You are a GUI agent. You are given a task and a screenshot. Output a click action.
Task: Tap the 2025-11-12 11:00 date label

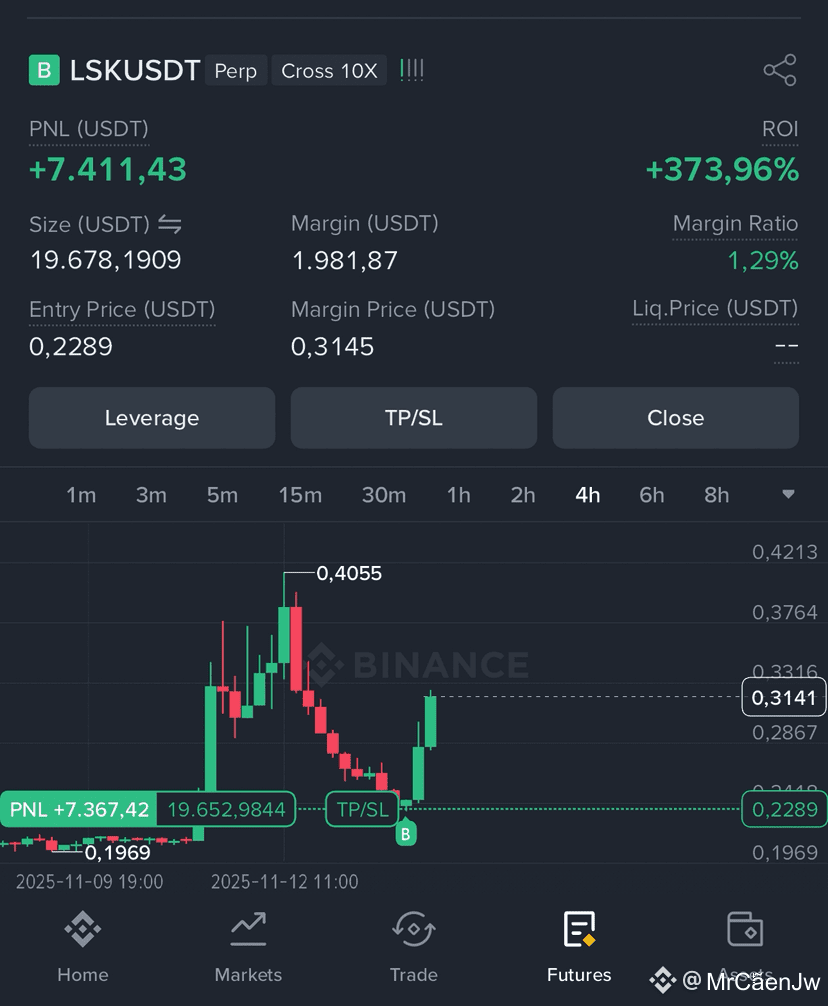click(285, 882)
